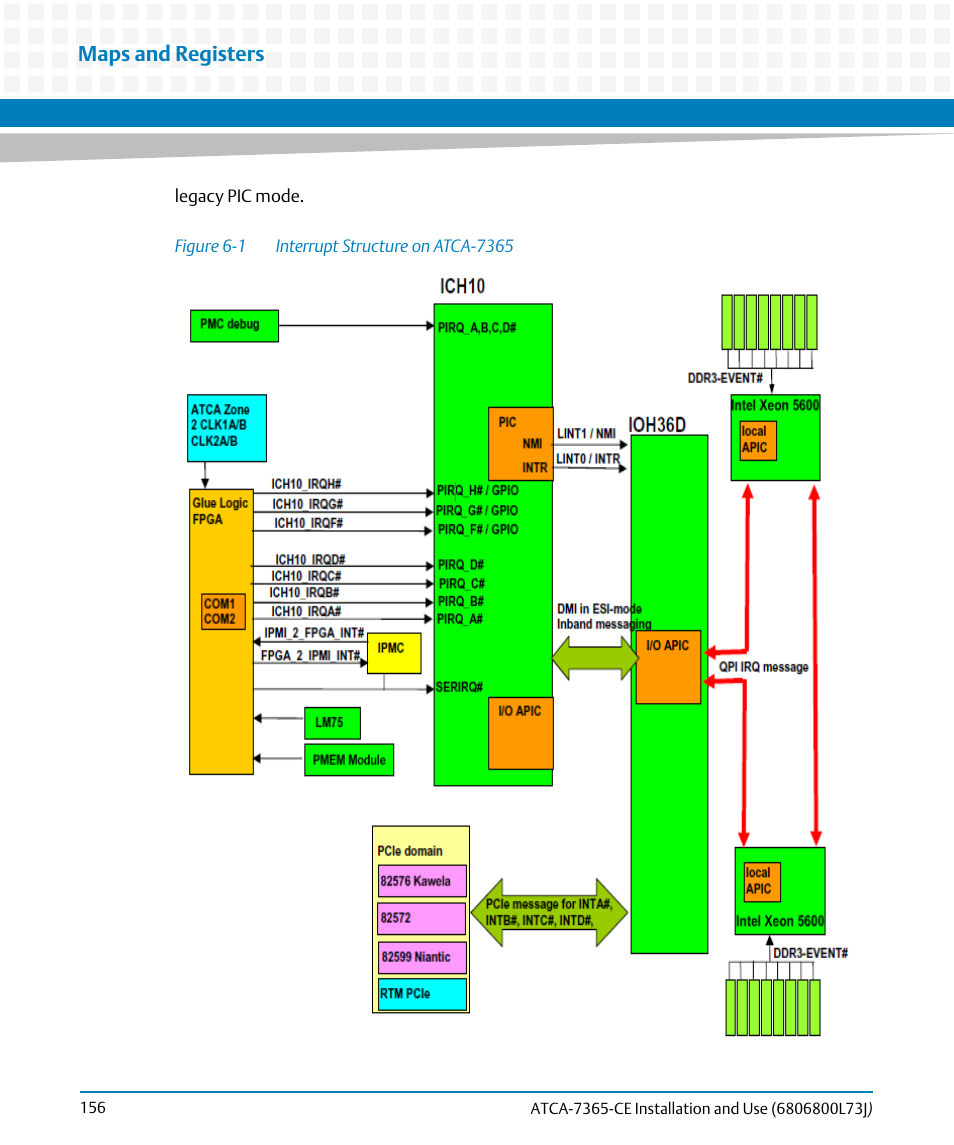Click the upper DDR3-EVENT# label
This screenshot has height=1145, width=954.
click(x=725, y=378)
